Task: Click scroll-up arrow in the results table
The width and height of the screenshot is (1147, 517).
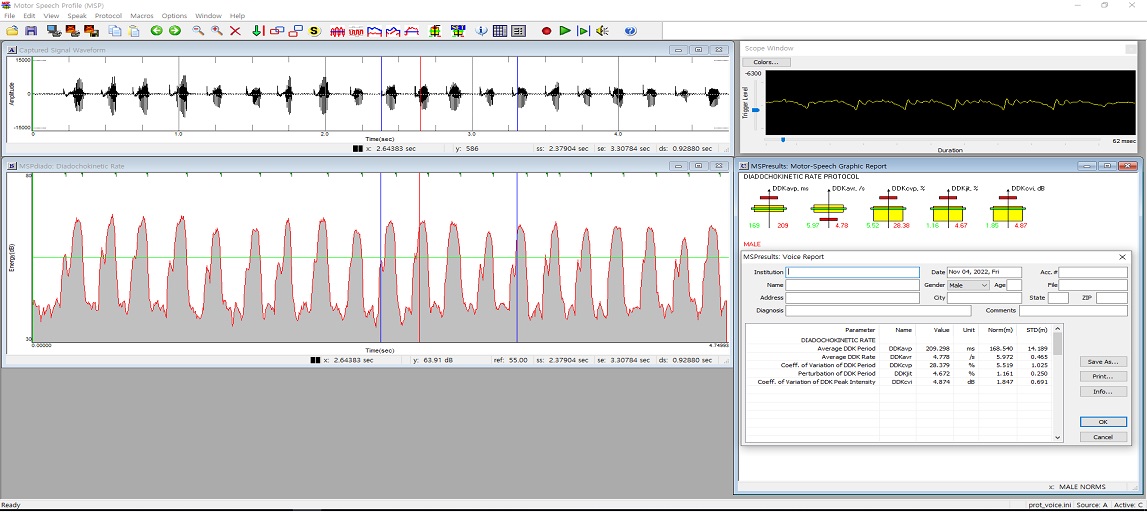Action: [x=1057, y=329]
